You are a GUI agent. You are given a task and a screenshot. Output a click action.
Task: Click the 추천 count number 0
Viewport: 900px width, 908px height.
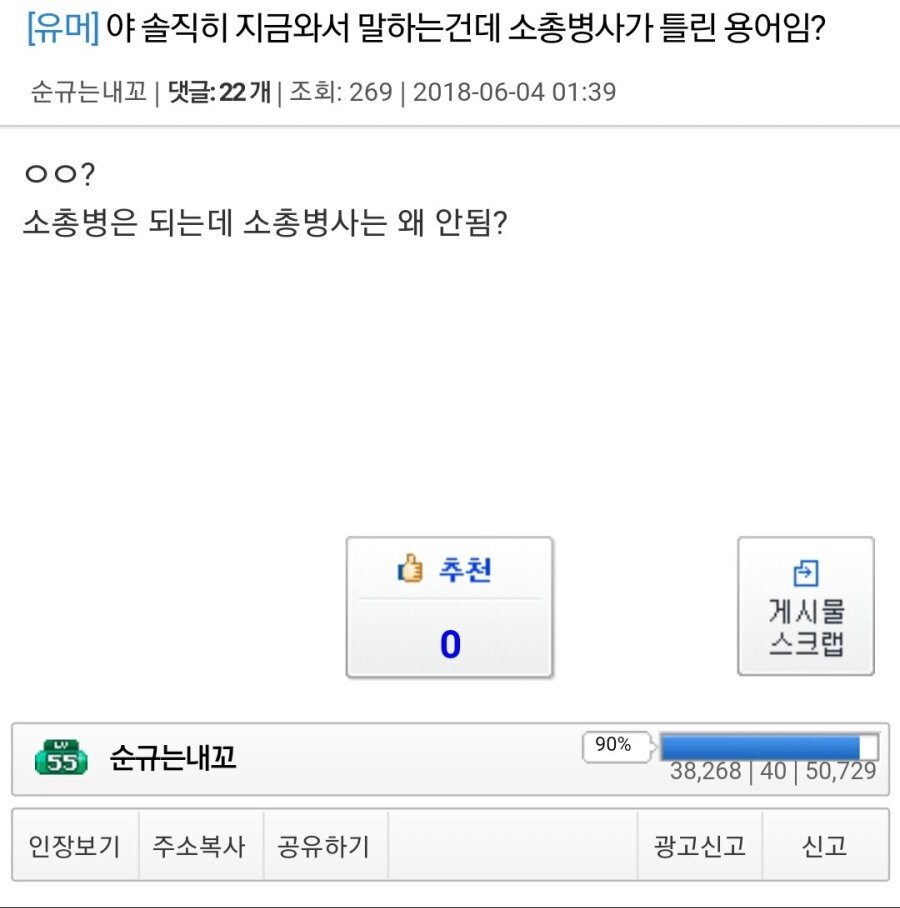click(x=450, y=645)
